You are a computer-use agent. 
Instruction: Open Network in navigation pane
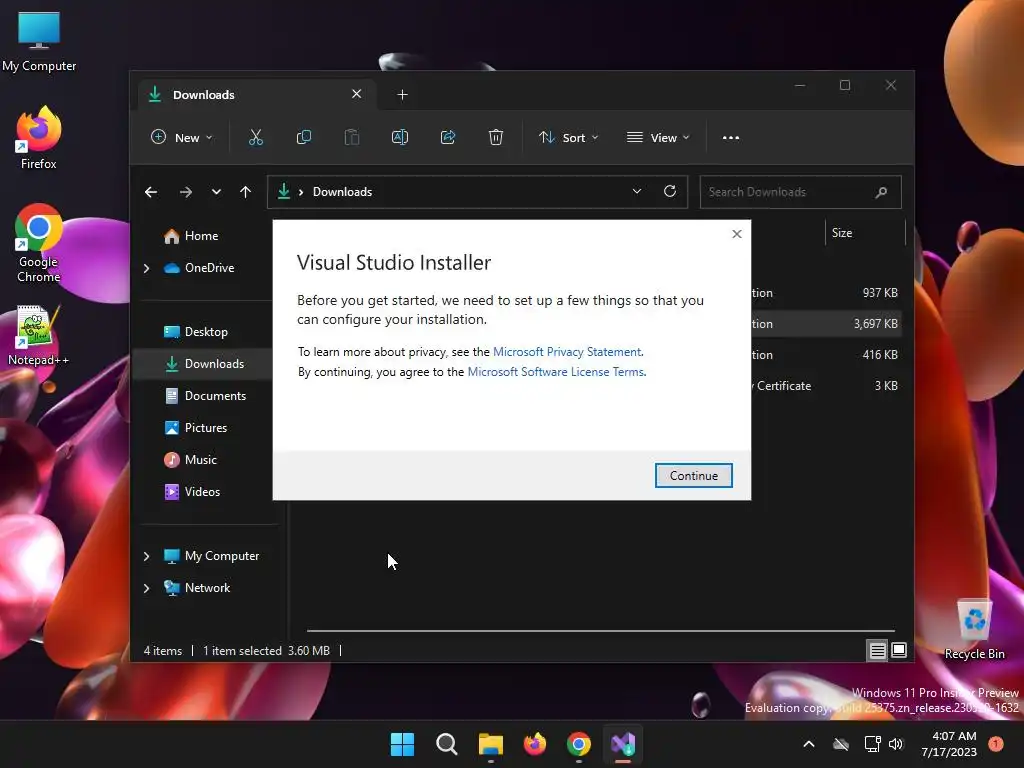(197, 588)
